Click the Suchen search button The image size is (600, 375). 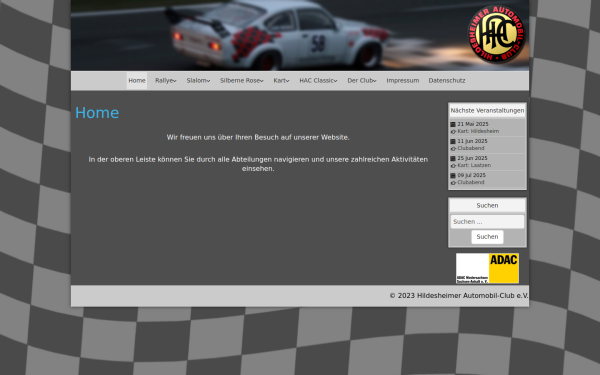click(487, 237)
